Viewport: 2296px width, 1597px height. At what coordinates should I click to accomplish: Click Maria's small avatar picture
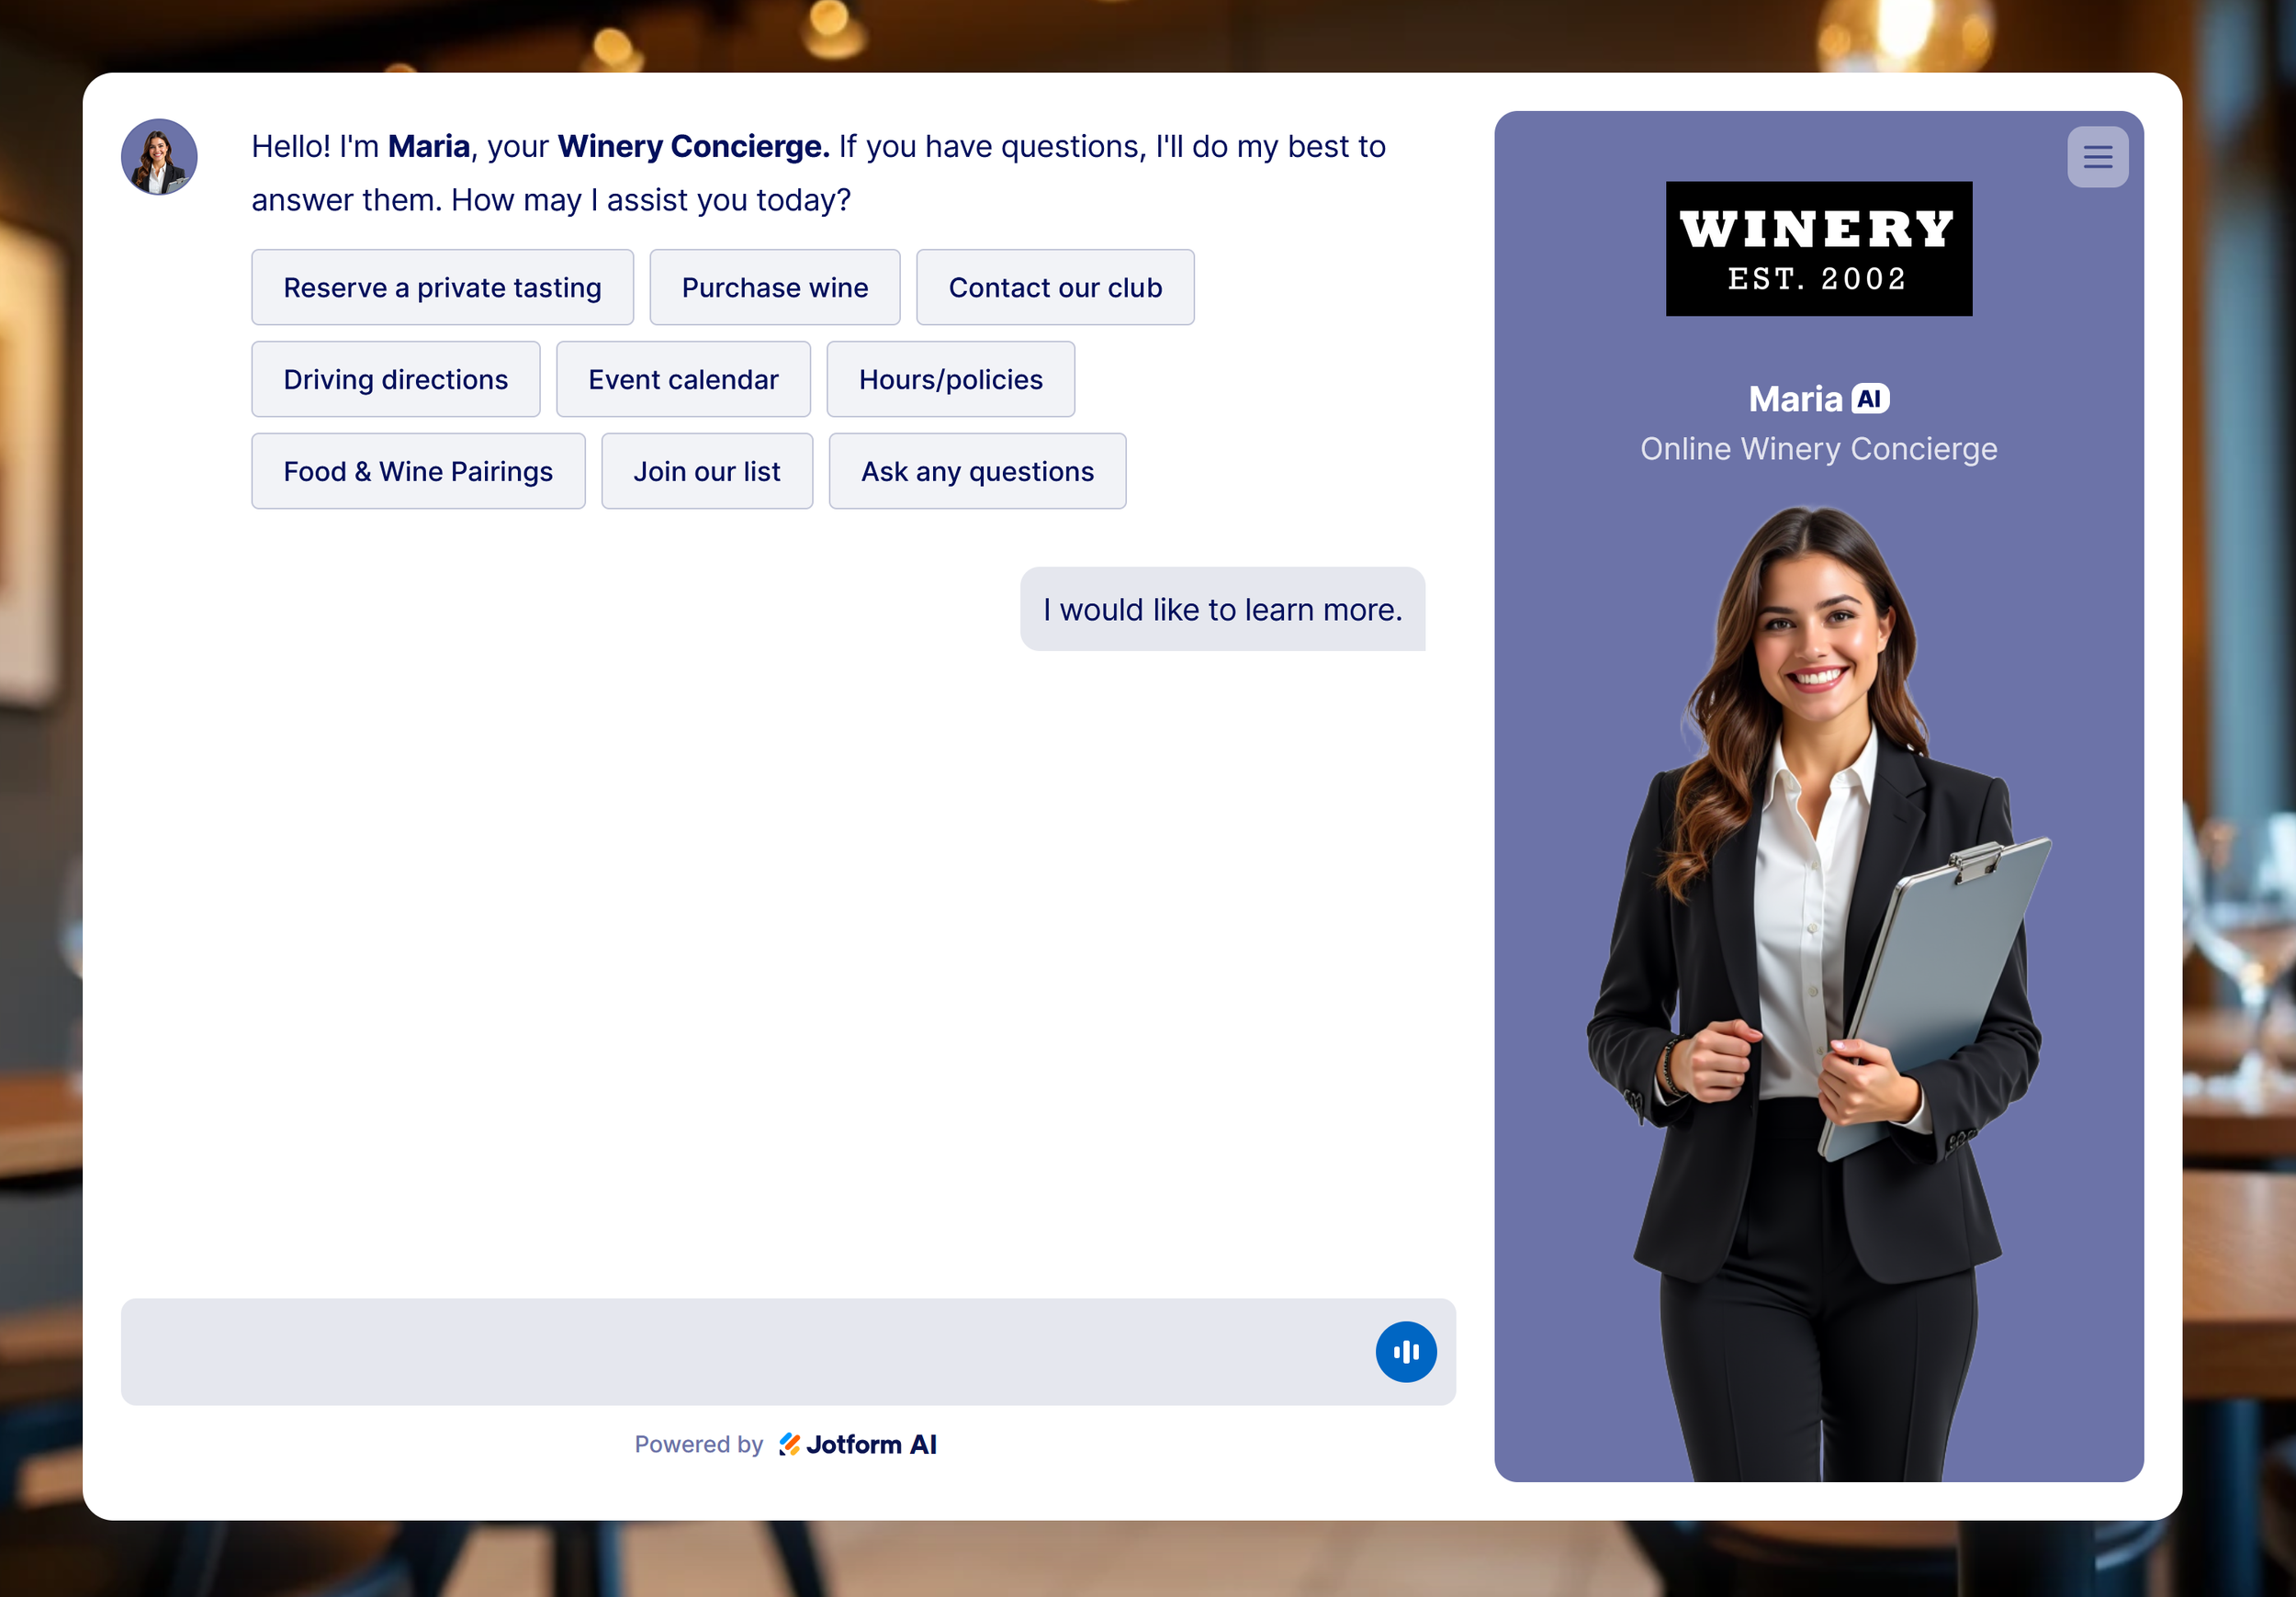click(x=159, y=157)
